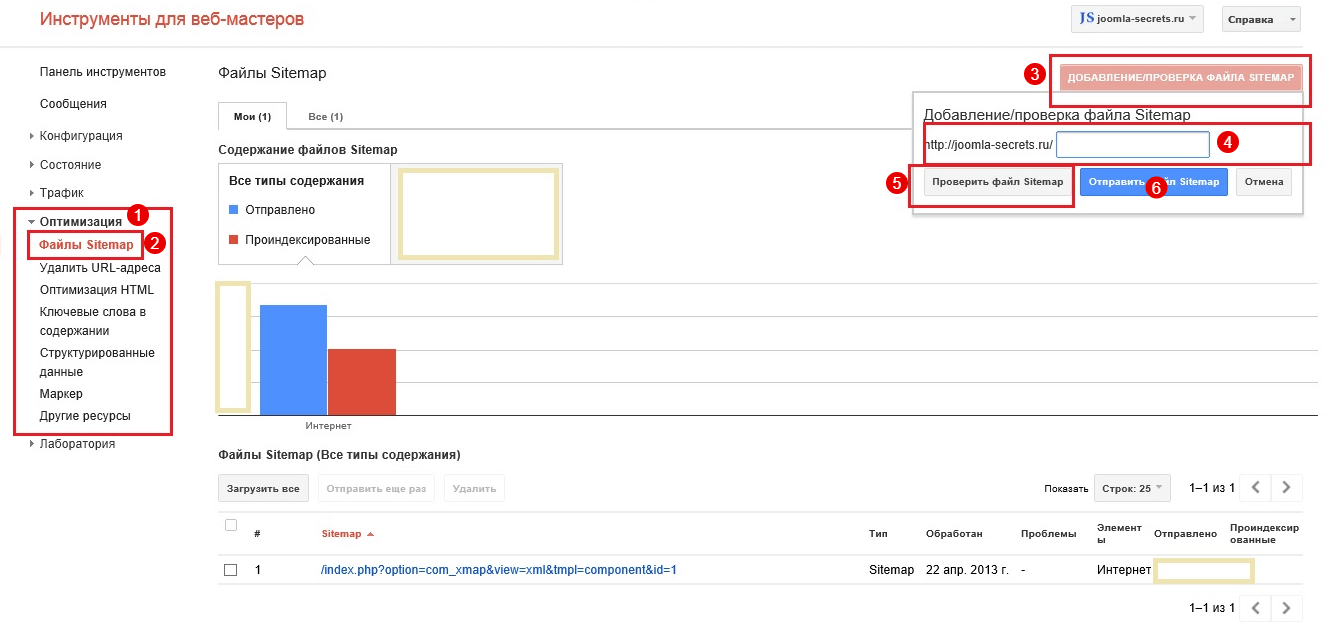Viewport: 1341px width, 630px height.
Task: Click 'Проверить файл Sitemap' button
Action: click(997, 182)
